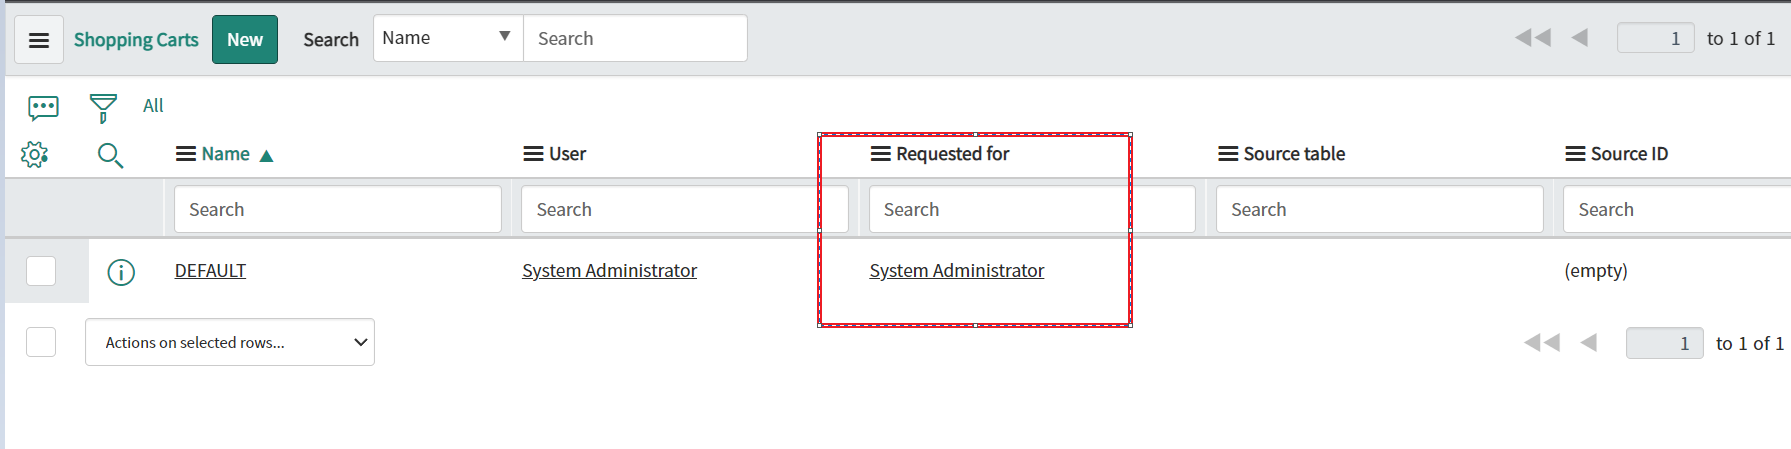This screenshot has height=449, width=1791.
Task: Open personalize list gear icon
Action: [35, 155]
